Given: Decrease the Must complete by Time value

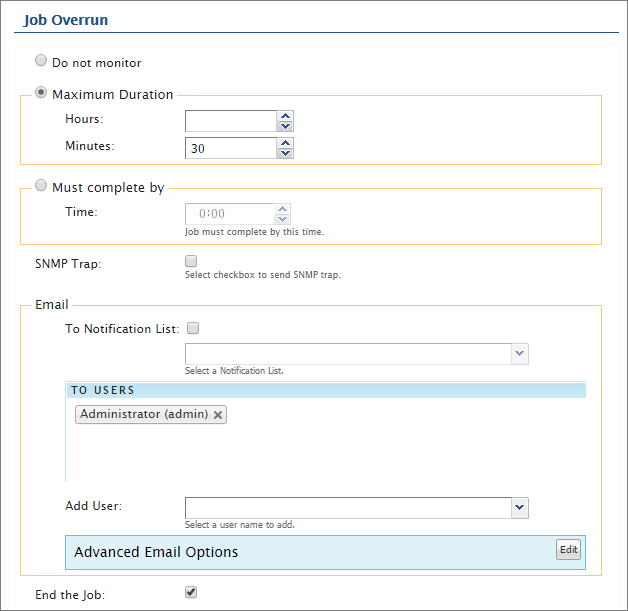Looking at the screenshot, I should point(283,219).
